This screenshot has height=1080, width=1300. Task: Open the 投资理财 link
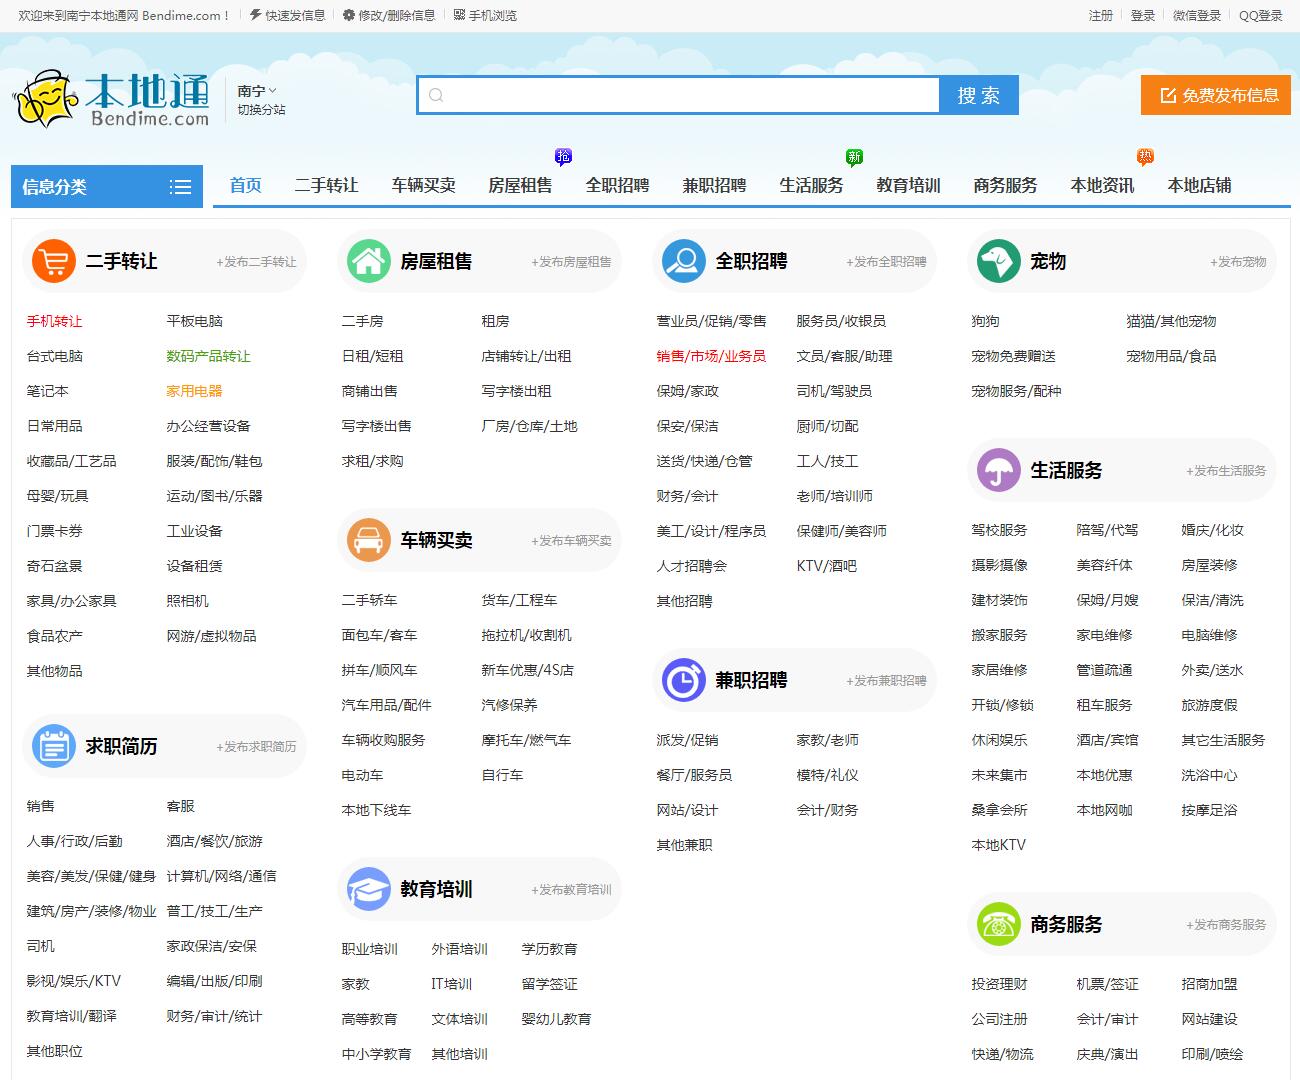999,984
